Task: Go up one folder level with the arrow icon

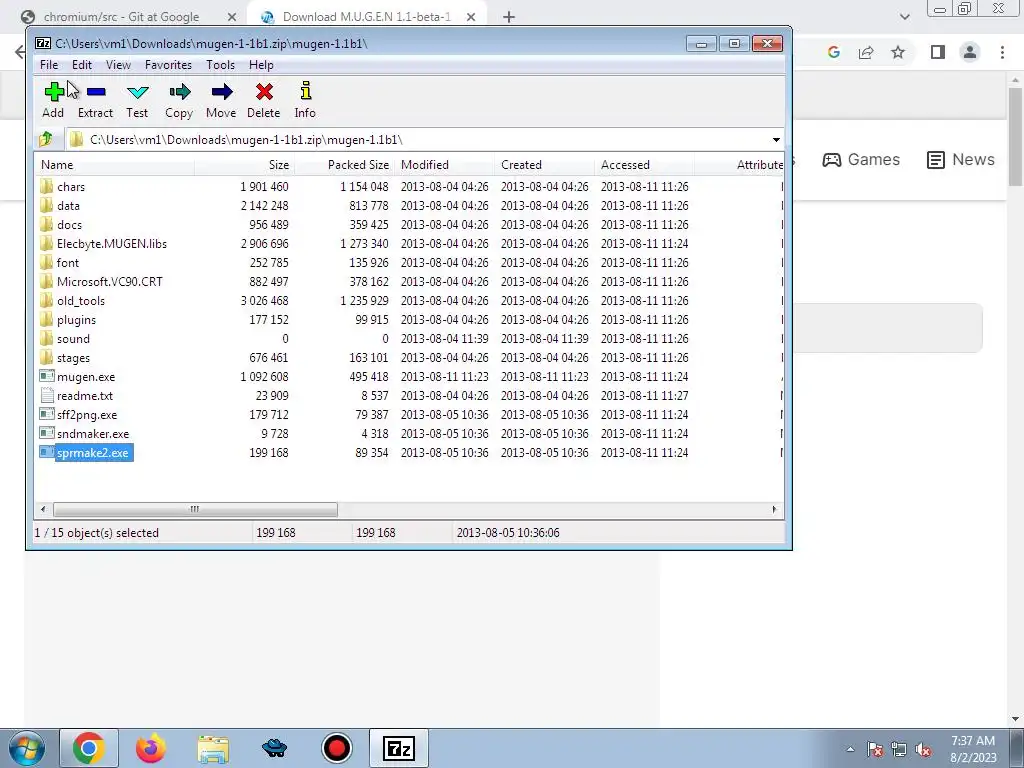Action: coord(46,139)
